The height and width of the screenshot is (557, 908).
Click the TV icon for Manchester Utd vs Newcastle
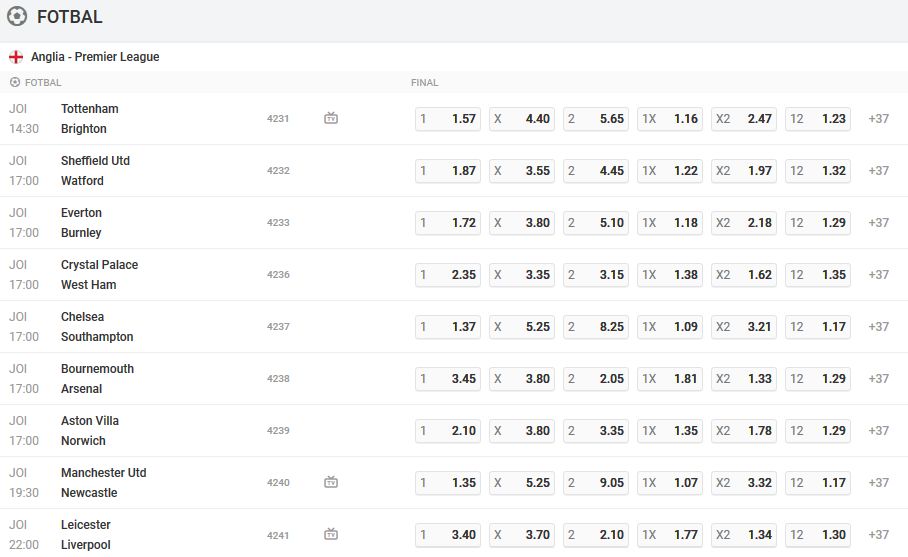click(x=331, y=482)
